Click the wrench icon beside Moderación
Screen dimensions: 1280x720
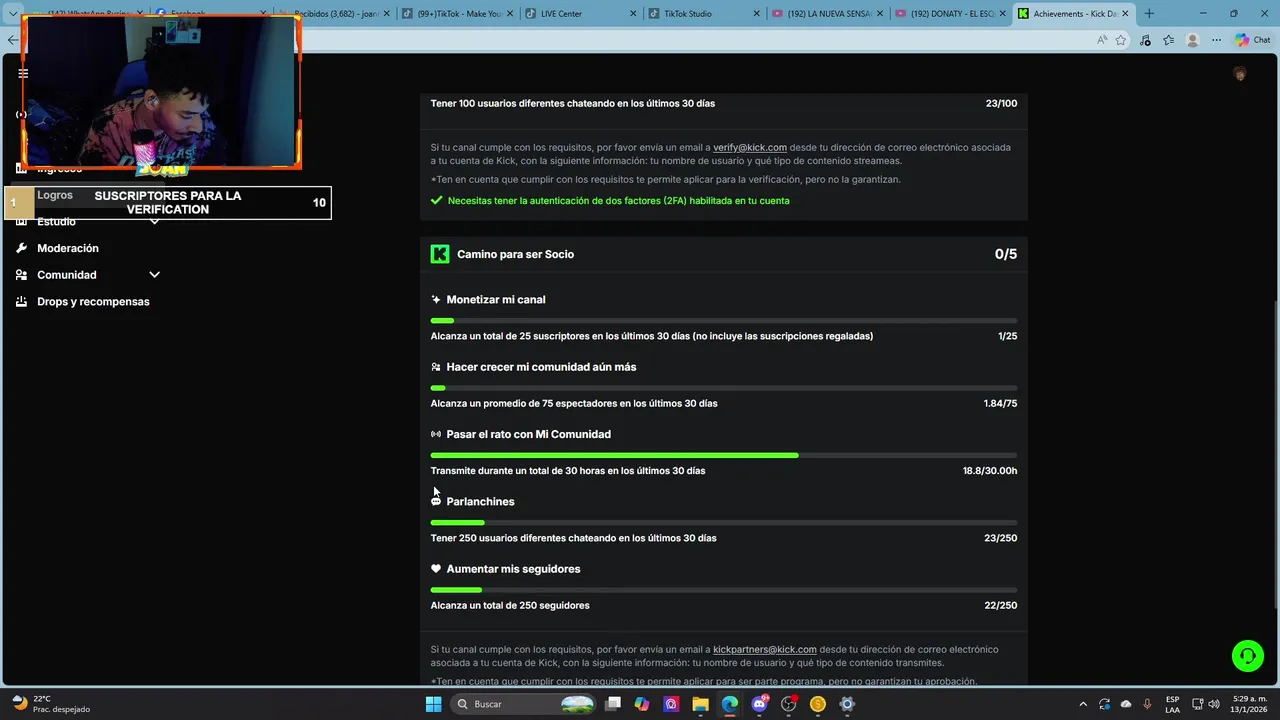coord(22,248)
